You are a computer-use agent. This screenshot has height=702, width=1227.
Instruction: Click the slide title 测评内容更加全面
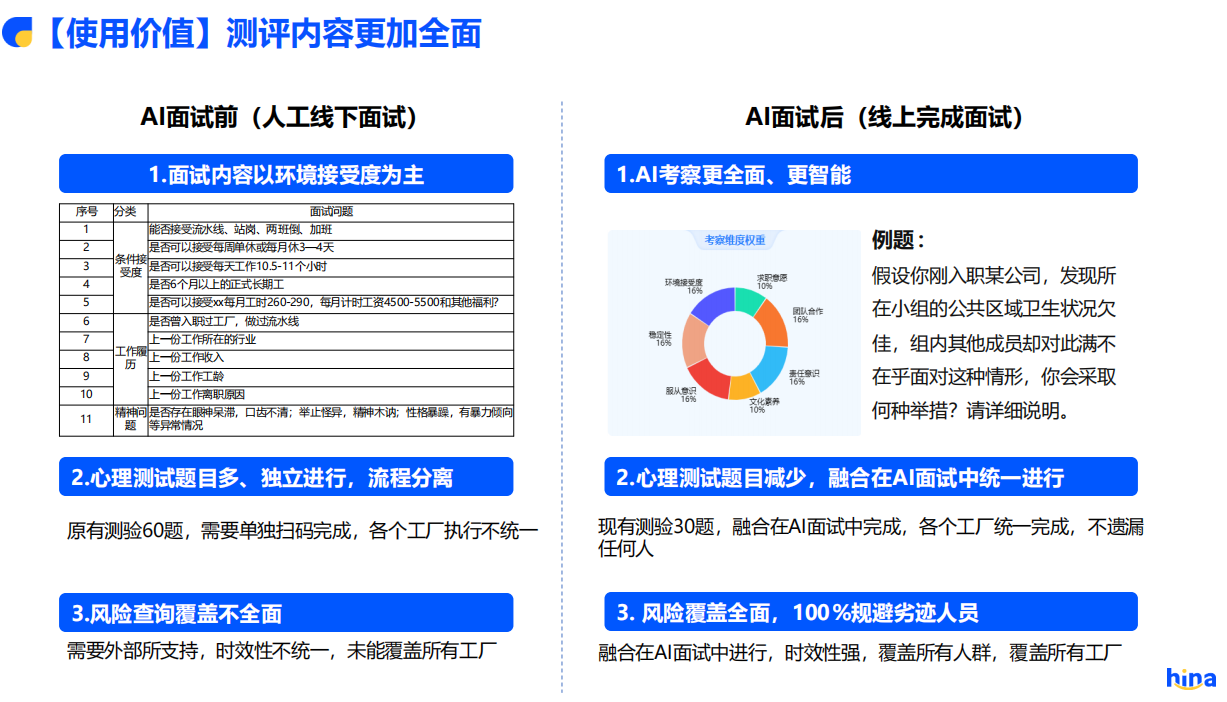coord(354,33)
